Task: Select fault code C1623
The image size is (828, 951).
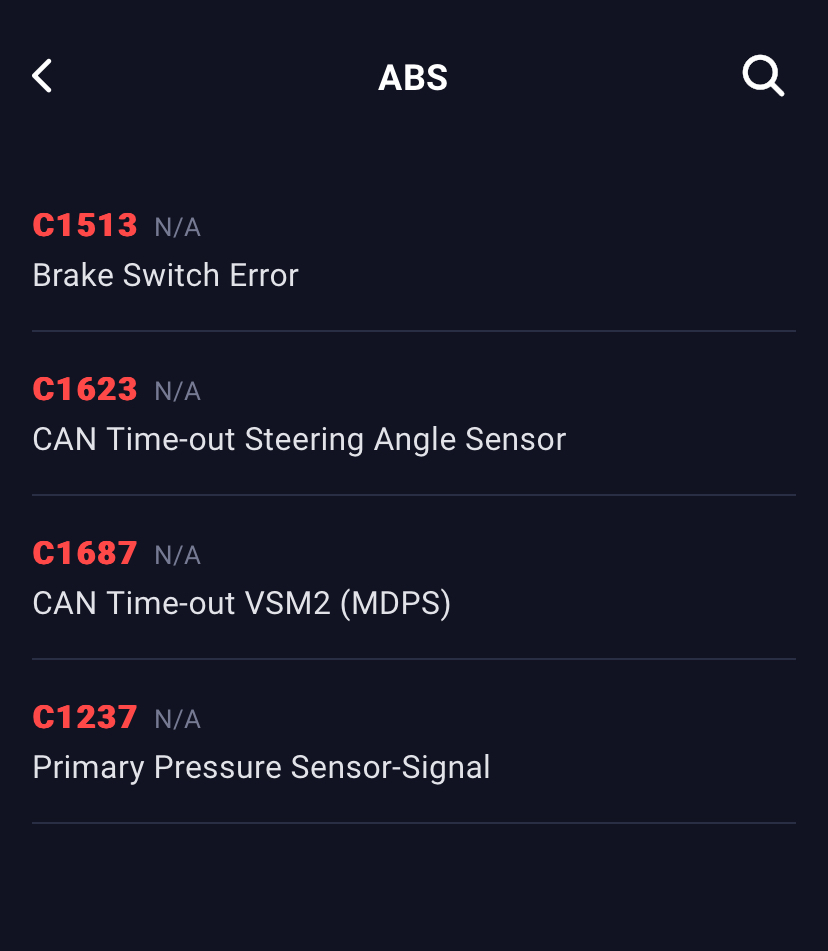Action: (85, 389)
